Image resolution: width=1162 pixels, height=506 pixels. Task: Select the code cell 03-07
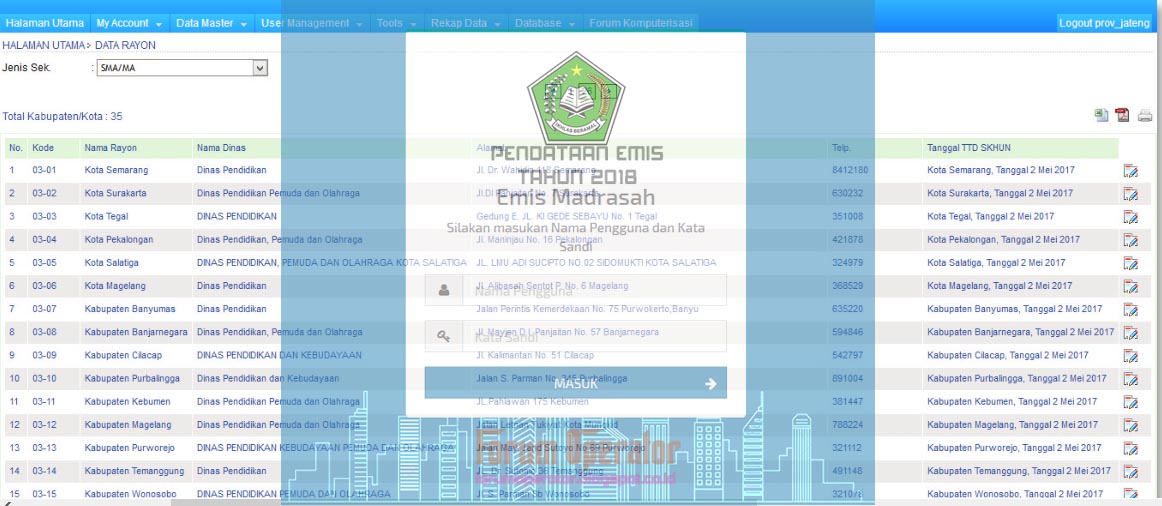point(44,309)
